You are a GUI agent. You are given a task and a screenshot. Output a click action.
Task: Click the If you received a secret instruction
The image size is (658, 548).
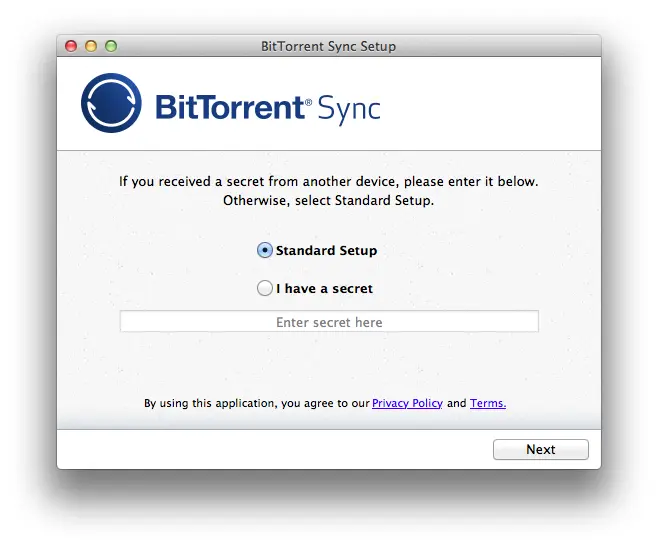[329, 181]
